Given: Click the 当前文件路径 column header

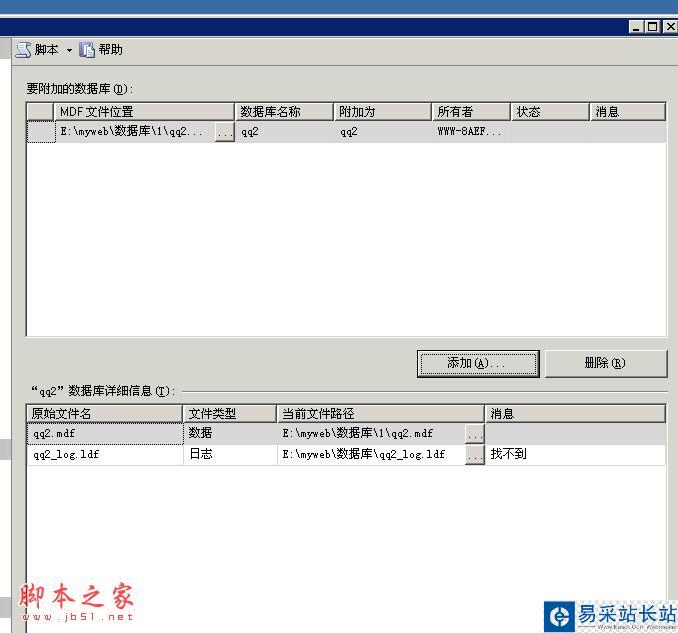Looking at the screenshot, I should 380,414.
